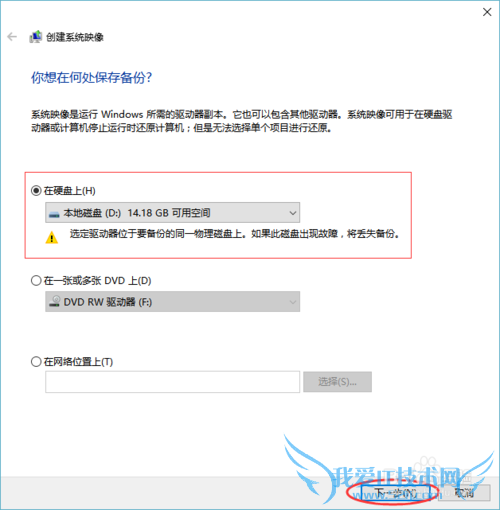Click the 你想在何处保存备份? heading
This screenshot has width=500, height=510.
pyautogui.click(x=91, y=78)
